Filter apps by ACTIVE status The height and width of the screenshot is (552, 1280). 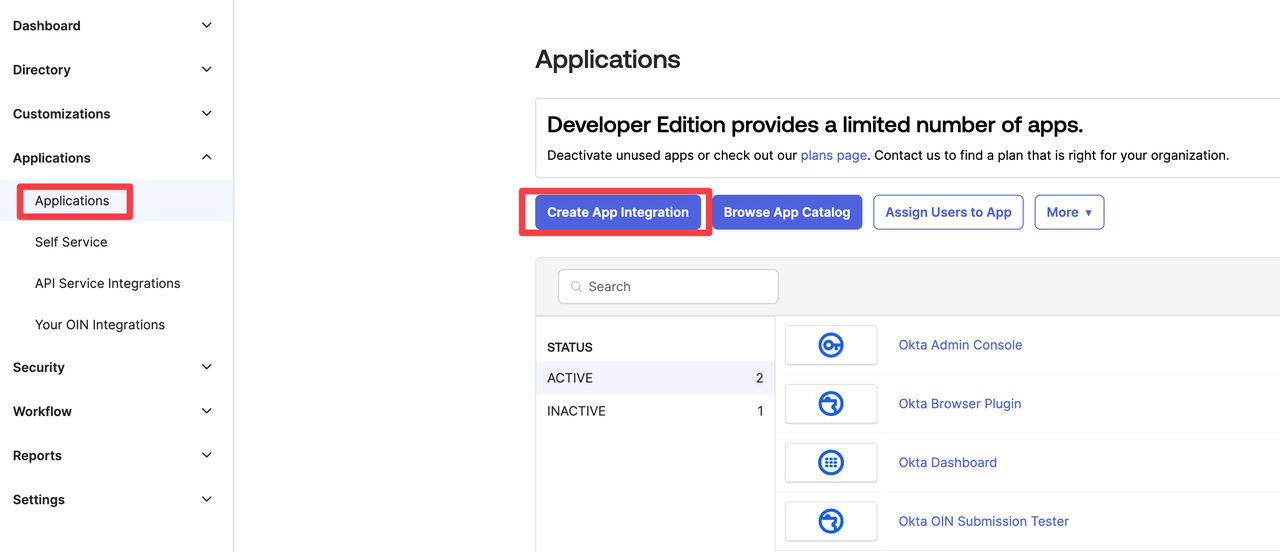[655, 378]
